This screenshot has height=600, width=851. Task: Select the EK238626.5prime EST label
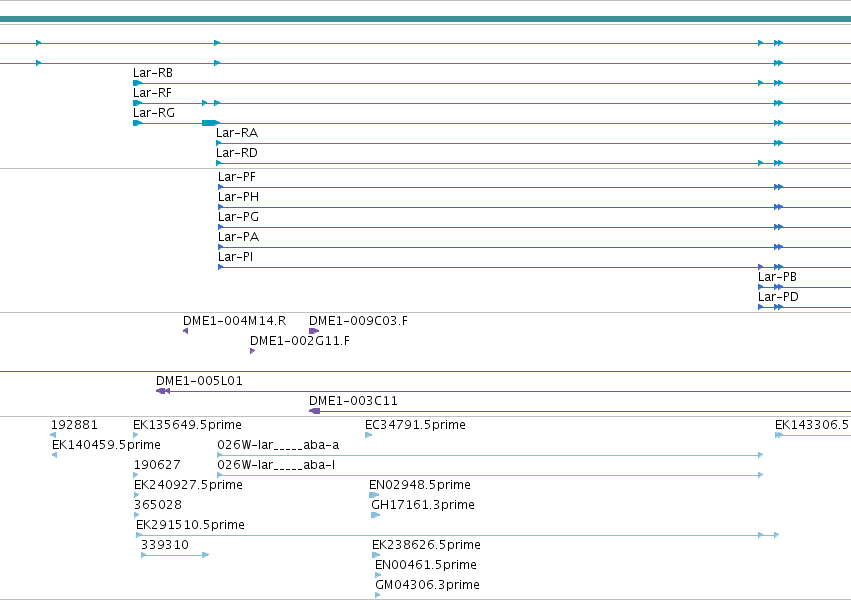tap(426, 546)
